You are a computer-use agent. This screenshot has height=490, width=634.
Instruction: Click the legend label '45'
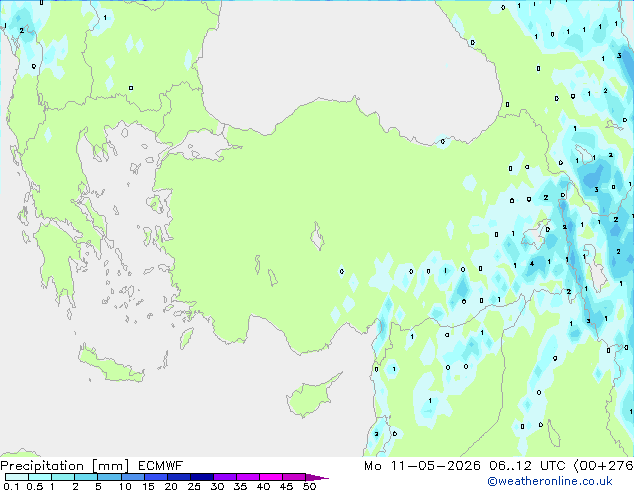(x=286, y=486)
